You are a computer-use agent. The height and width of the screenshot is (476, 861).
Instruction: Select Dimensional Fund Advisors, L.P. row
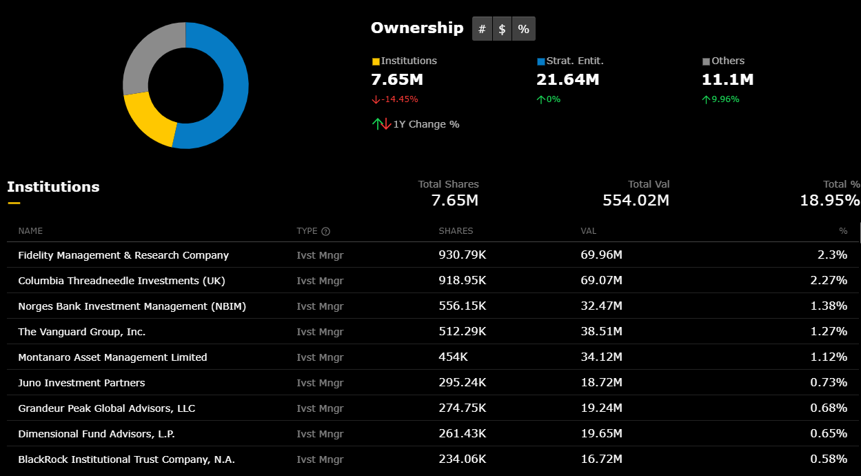(433, 434)
